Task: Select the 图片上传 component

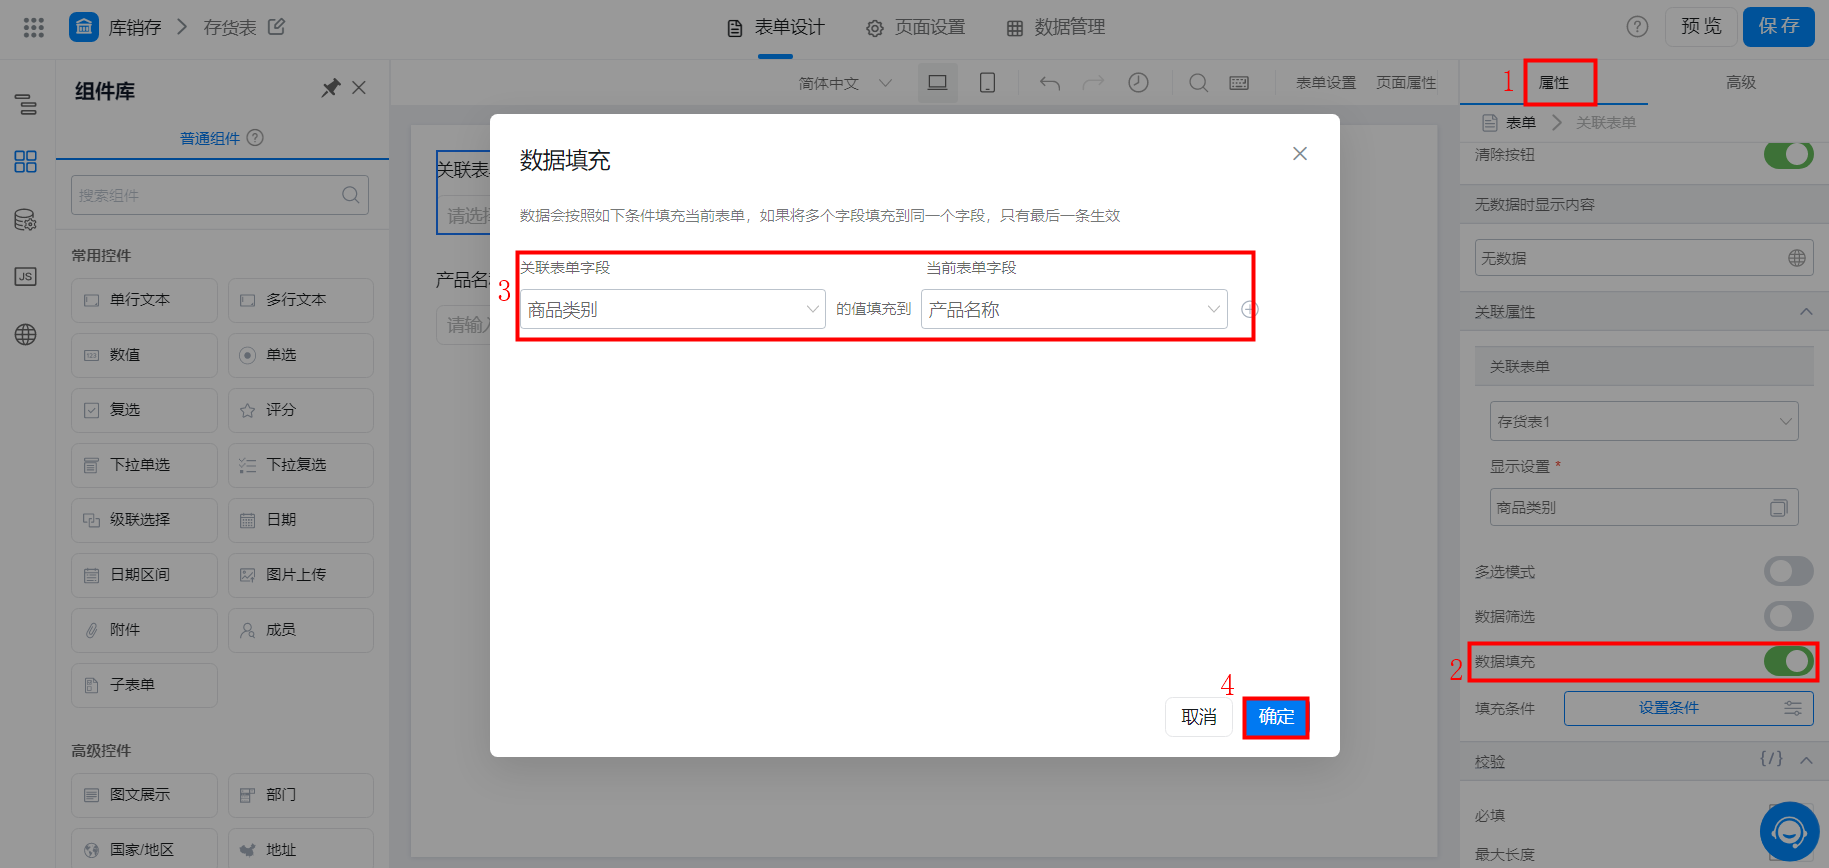Action: [x=301, y=575]
